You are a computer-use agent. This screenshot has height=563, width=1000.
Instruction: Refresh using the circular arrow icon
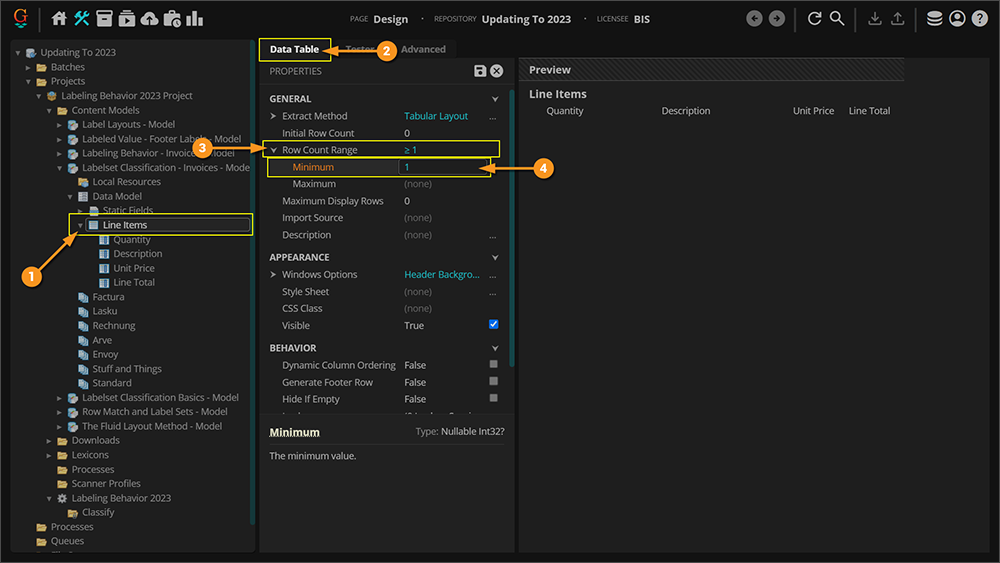point(814,19)
